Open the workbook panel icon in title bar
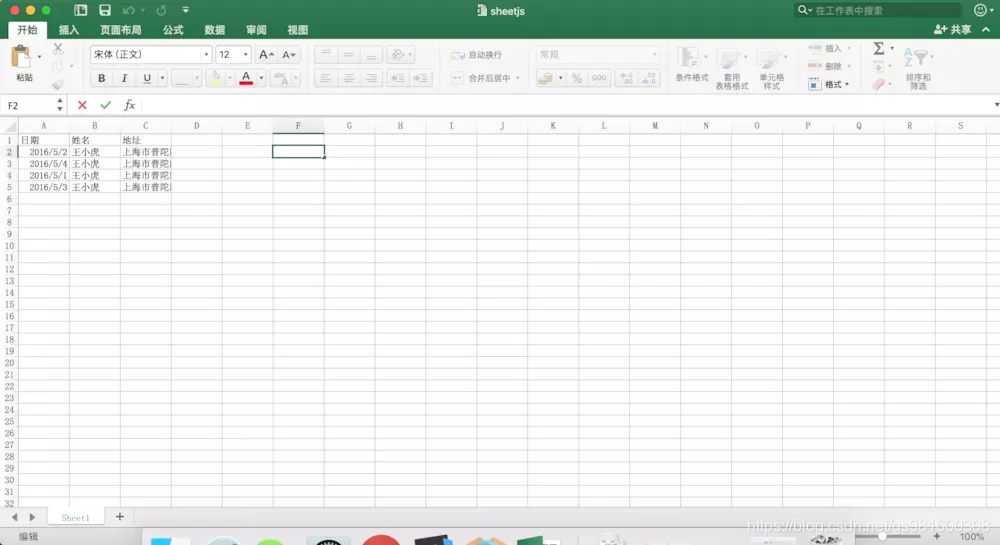This screenshot has height=545, width=1000. coord(80,10)
